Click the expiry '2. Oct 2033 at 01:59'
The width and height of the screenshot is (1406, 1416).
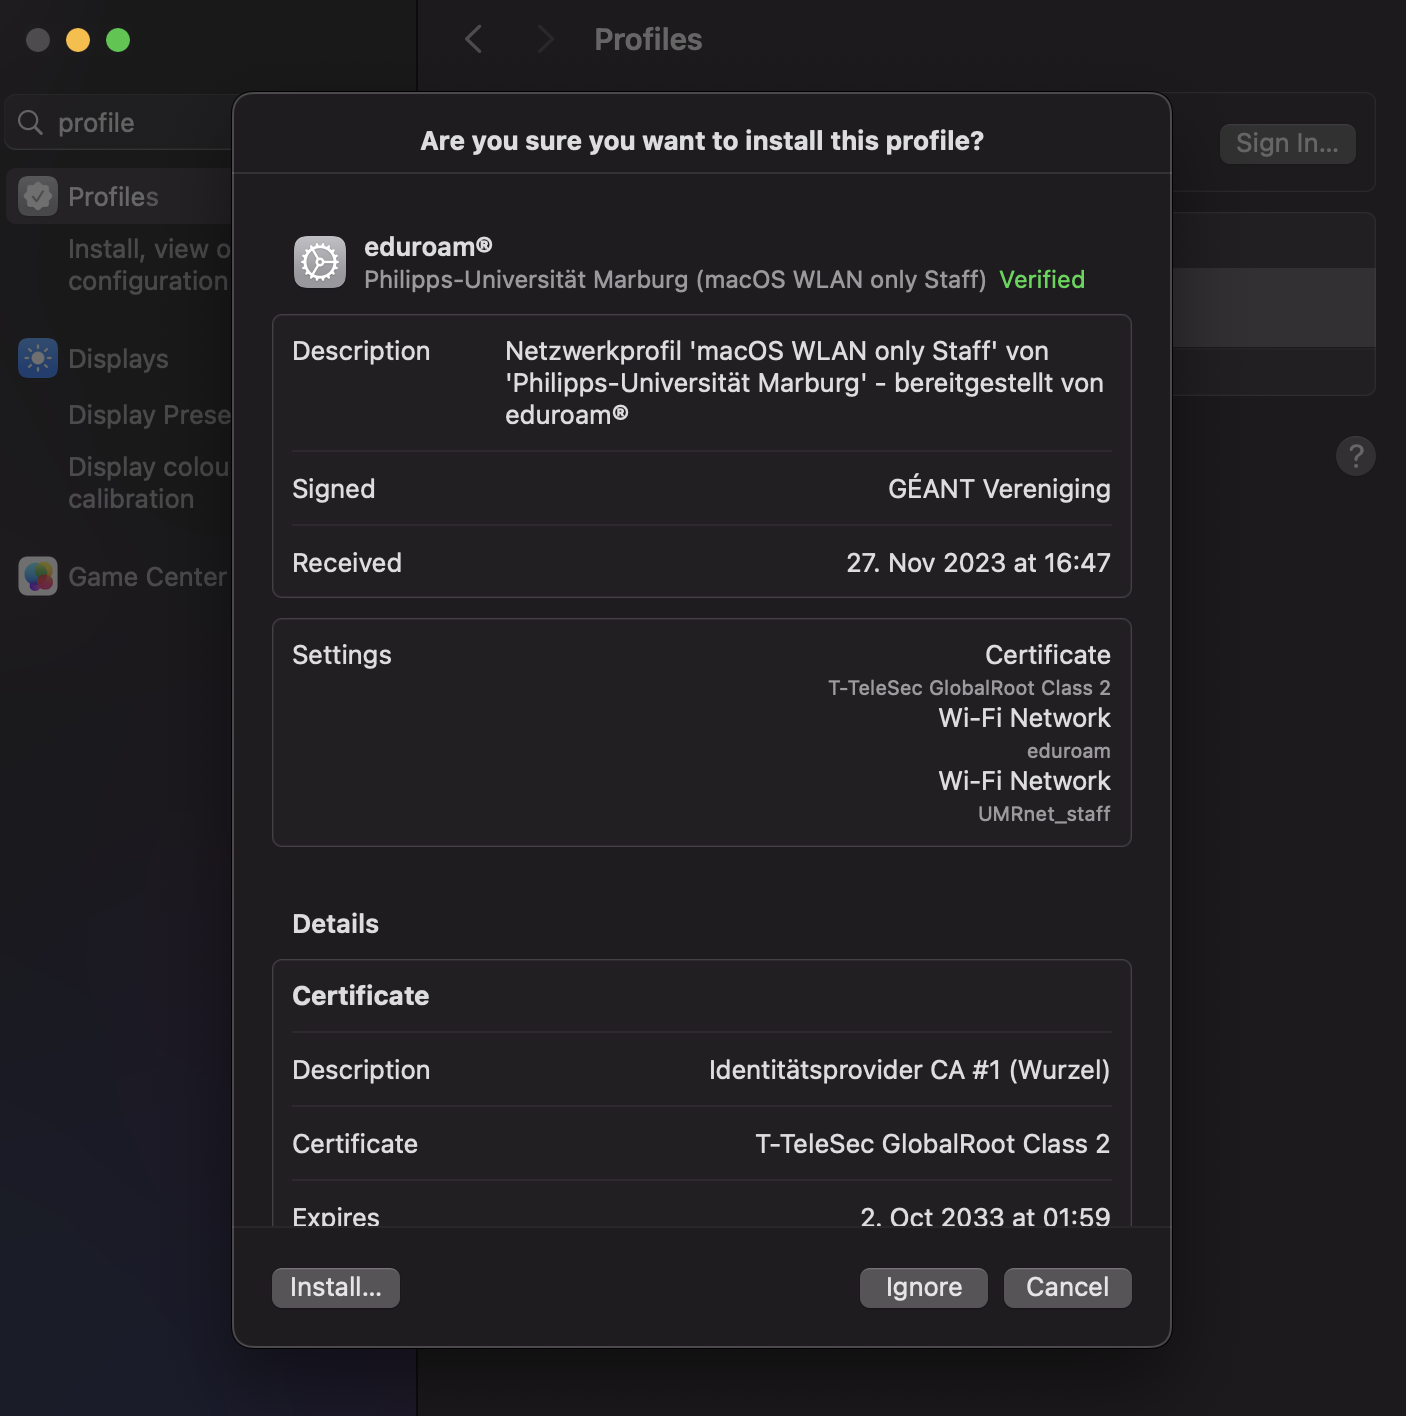coord(985,1216)
